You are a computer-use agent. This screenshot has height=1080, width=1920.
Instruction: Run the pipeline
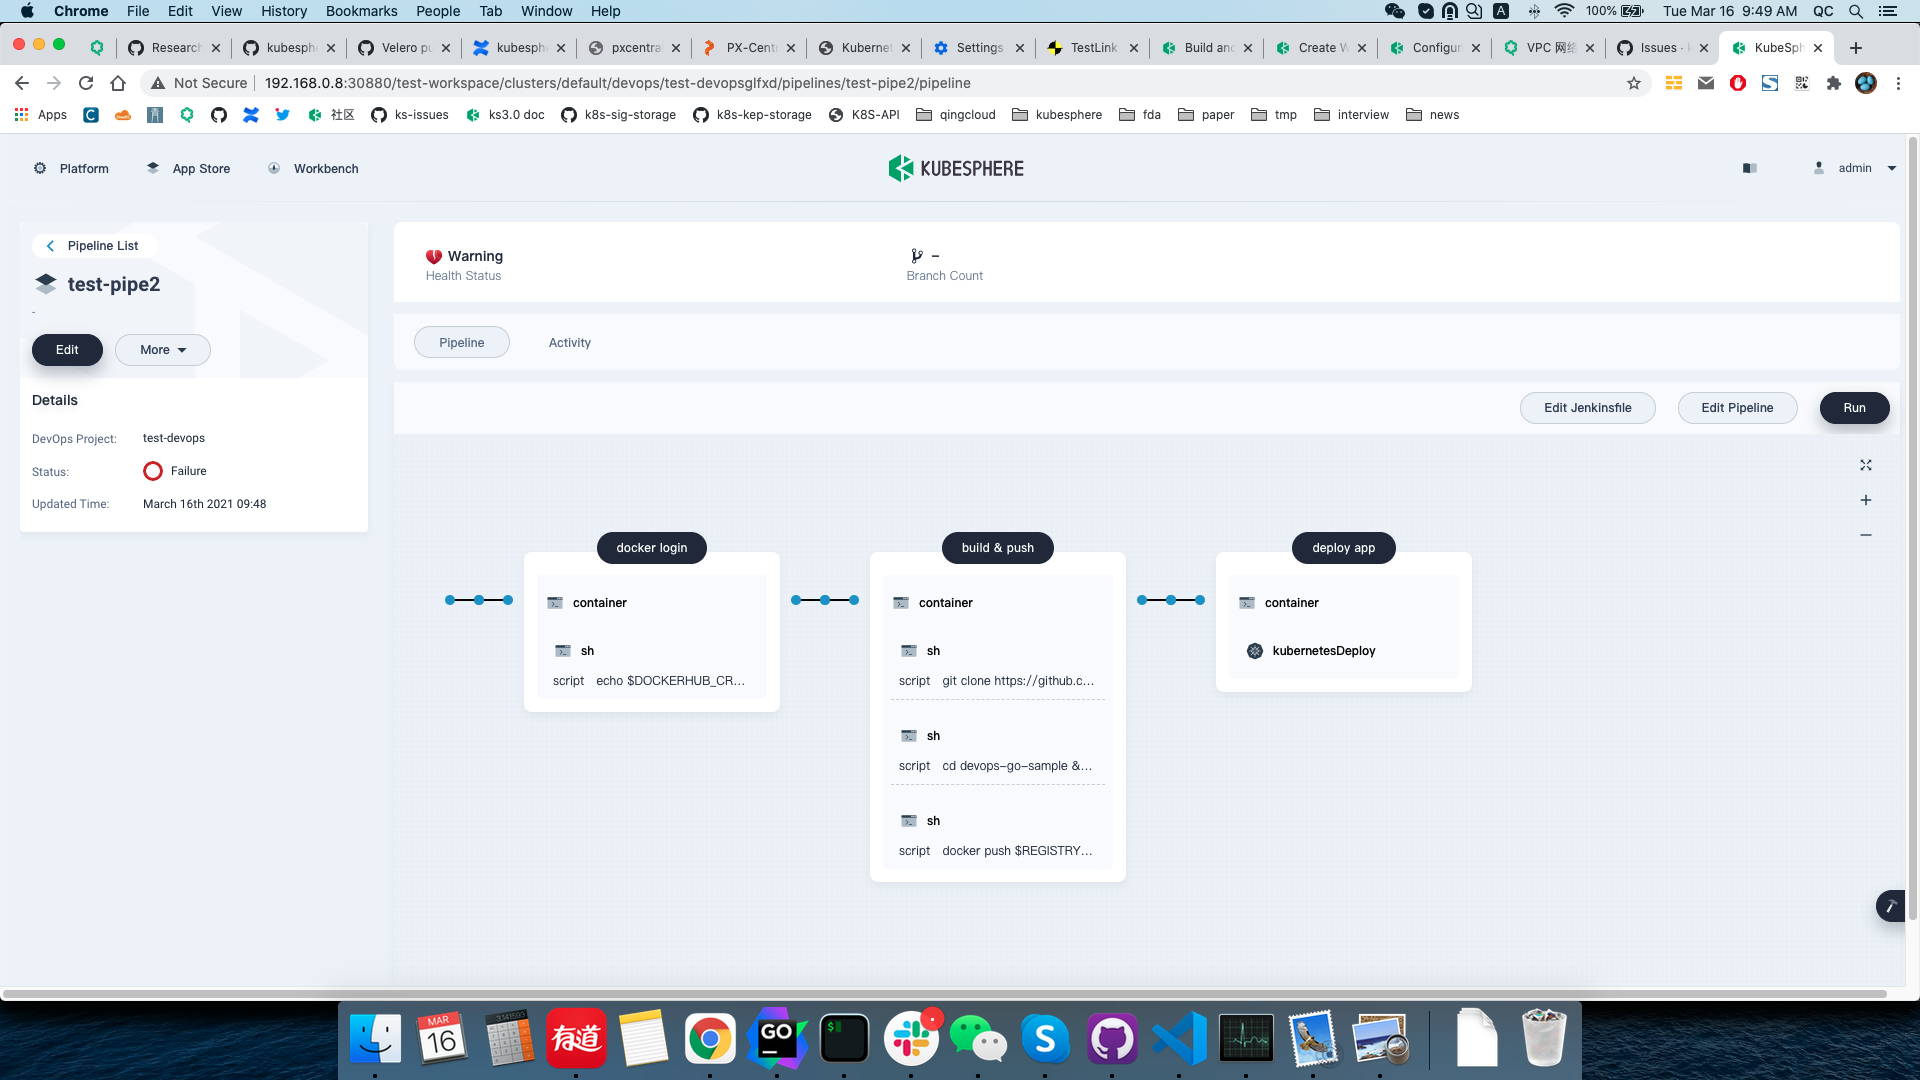1855,408
